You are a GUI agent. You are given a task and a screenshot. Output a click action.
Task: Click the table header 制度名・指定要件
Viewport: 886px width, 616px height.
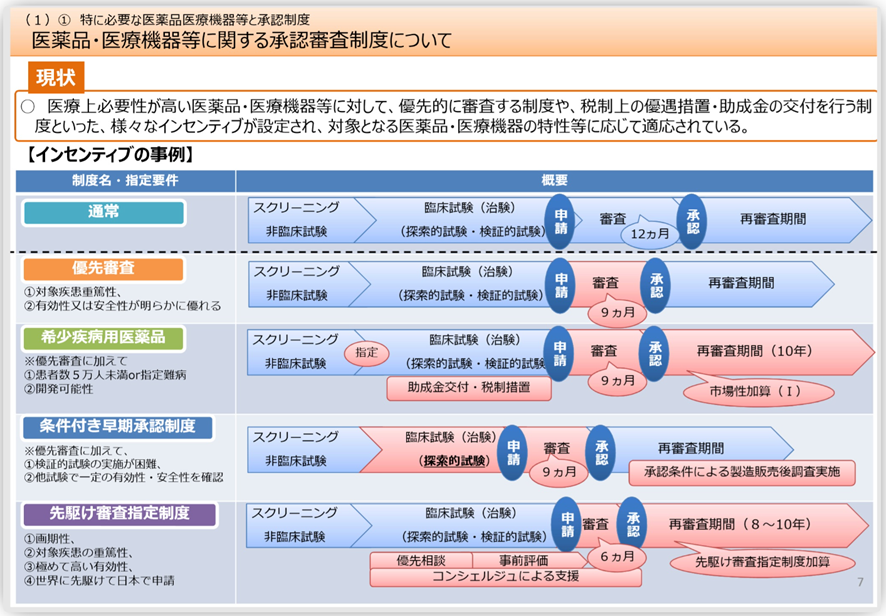click(125, 180)
